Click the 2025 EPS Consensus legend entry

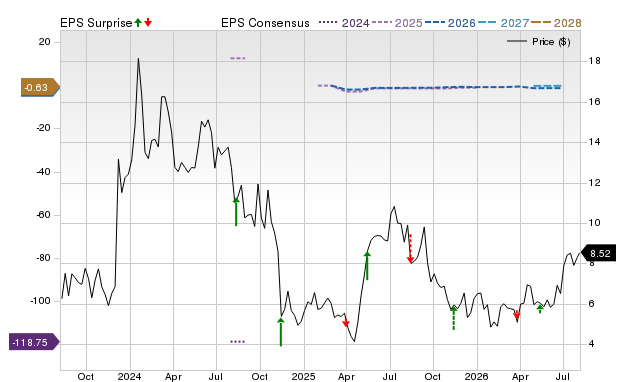[x=397, y=23]
